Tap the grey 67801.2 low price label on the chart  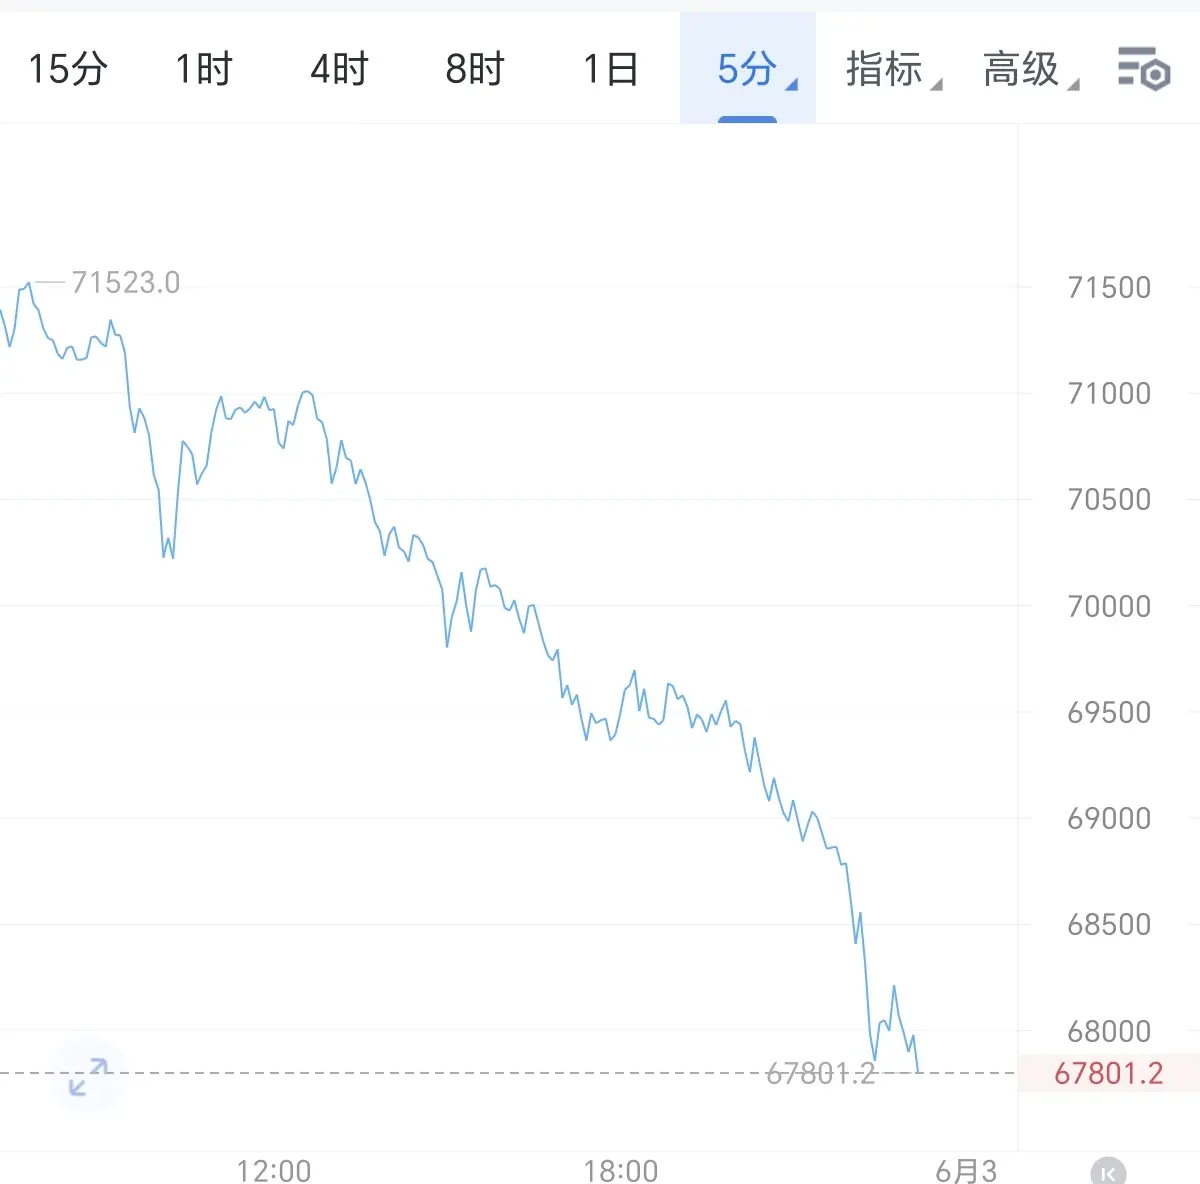click(820, 1074)
